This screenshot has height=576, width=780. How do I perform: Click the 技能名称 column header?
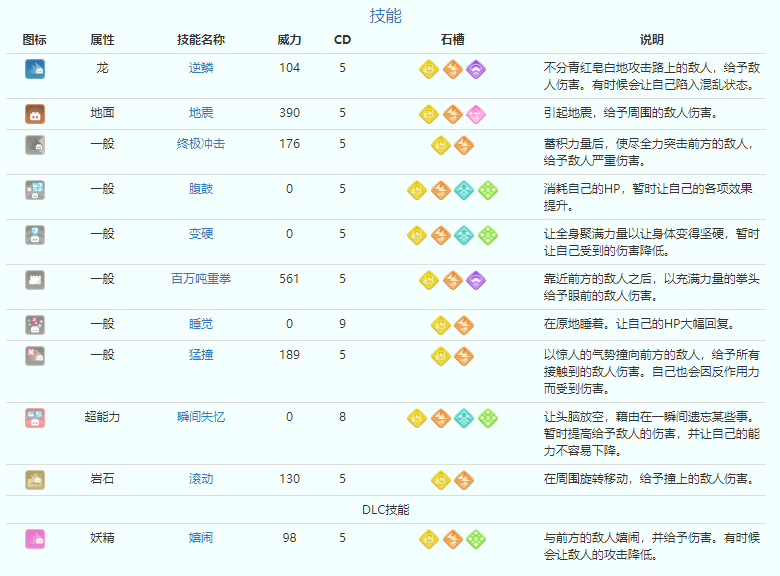[201, 40]
